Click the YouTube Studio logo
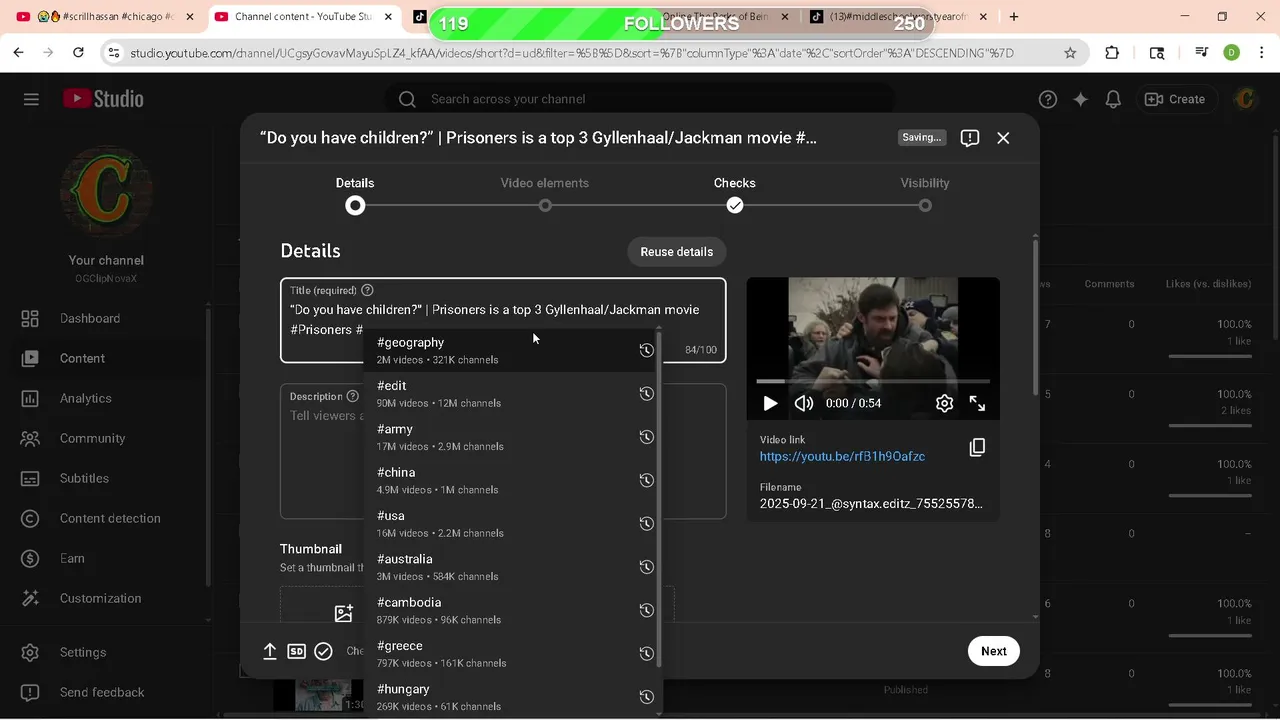The image size is (1280, 720). [103, 99]
